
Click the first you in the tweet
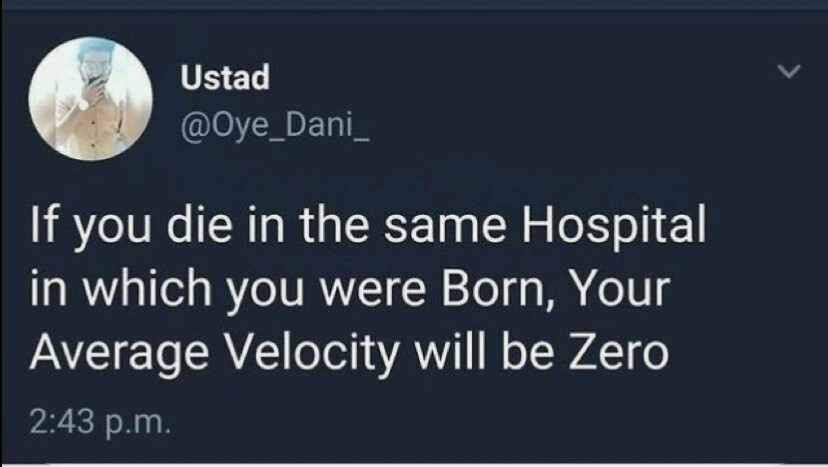coord(110,230)
